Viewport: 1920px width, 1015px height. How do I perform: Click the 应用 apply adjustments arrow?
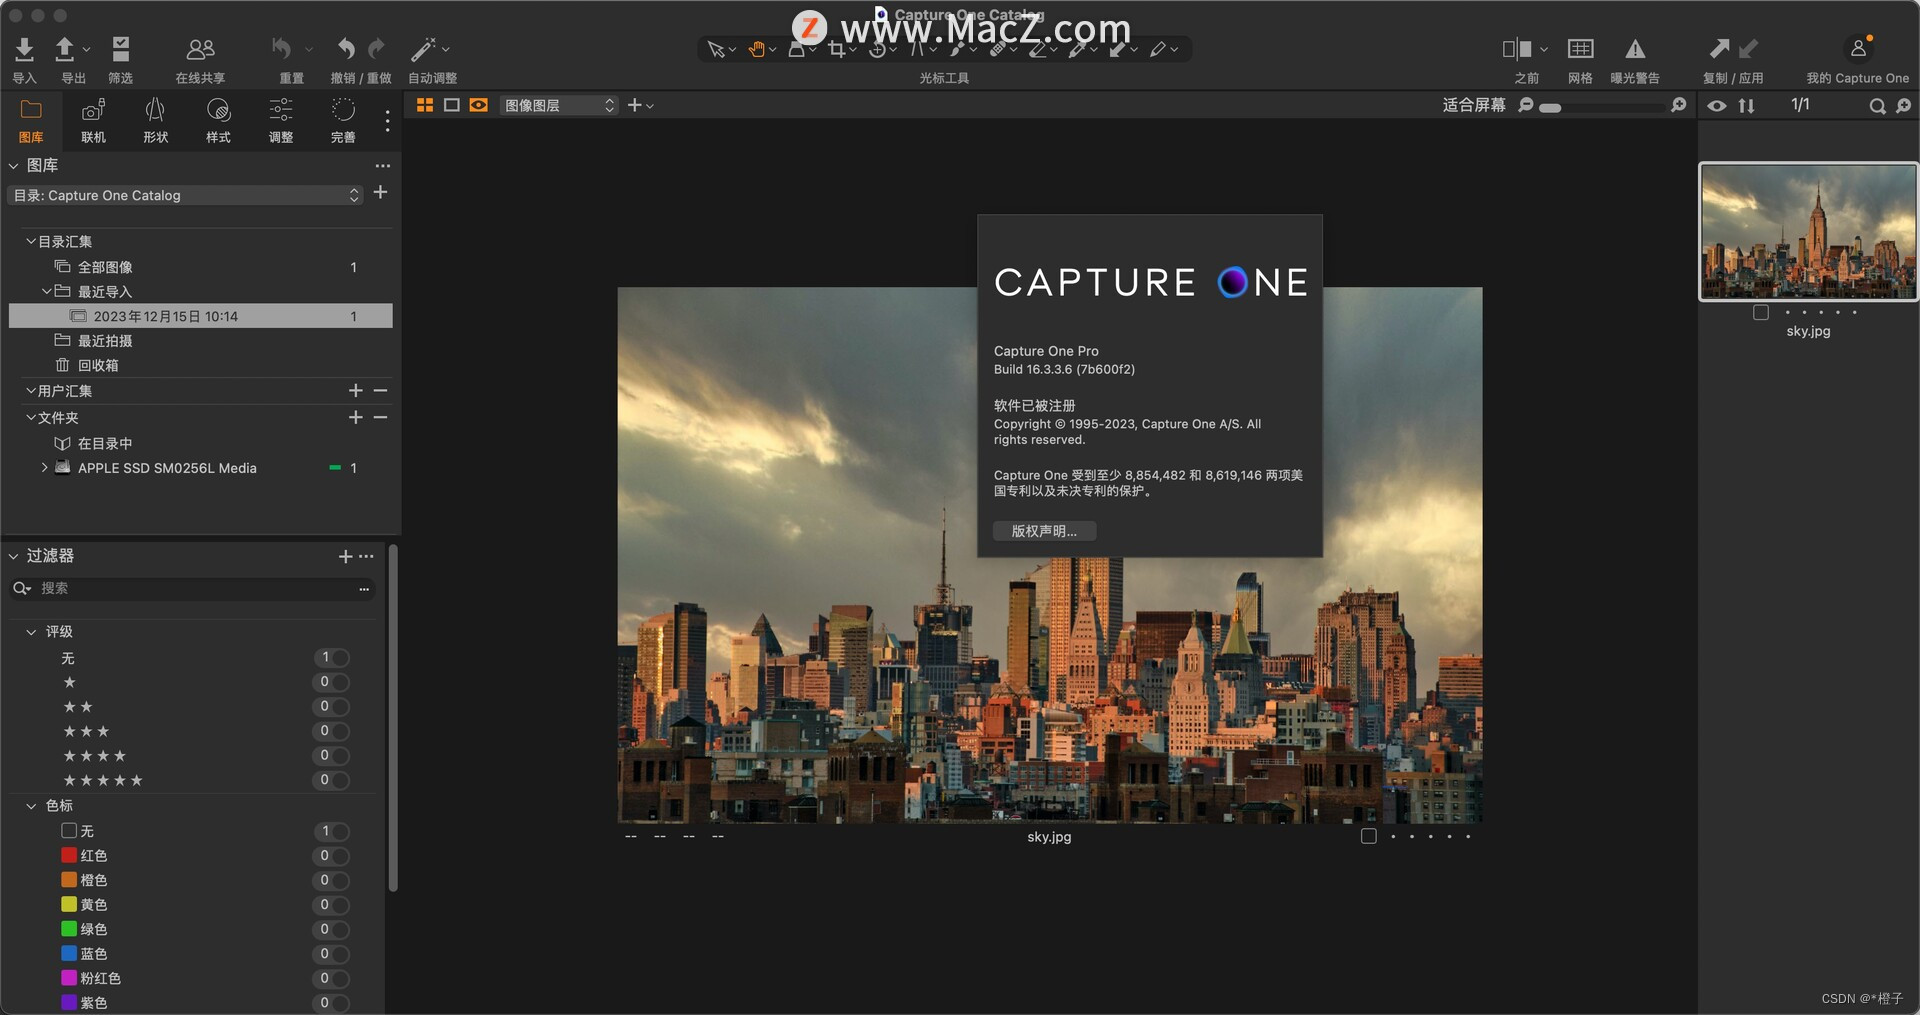tap(1748, 49)
